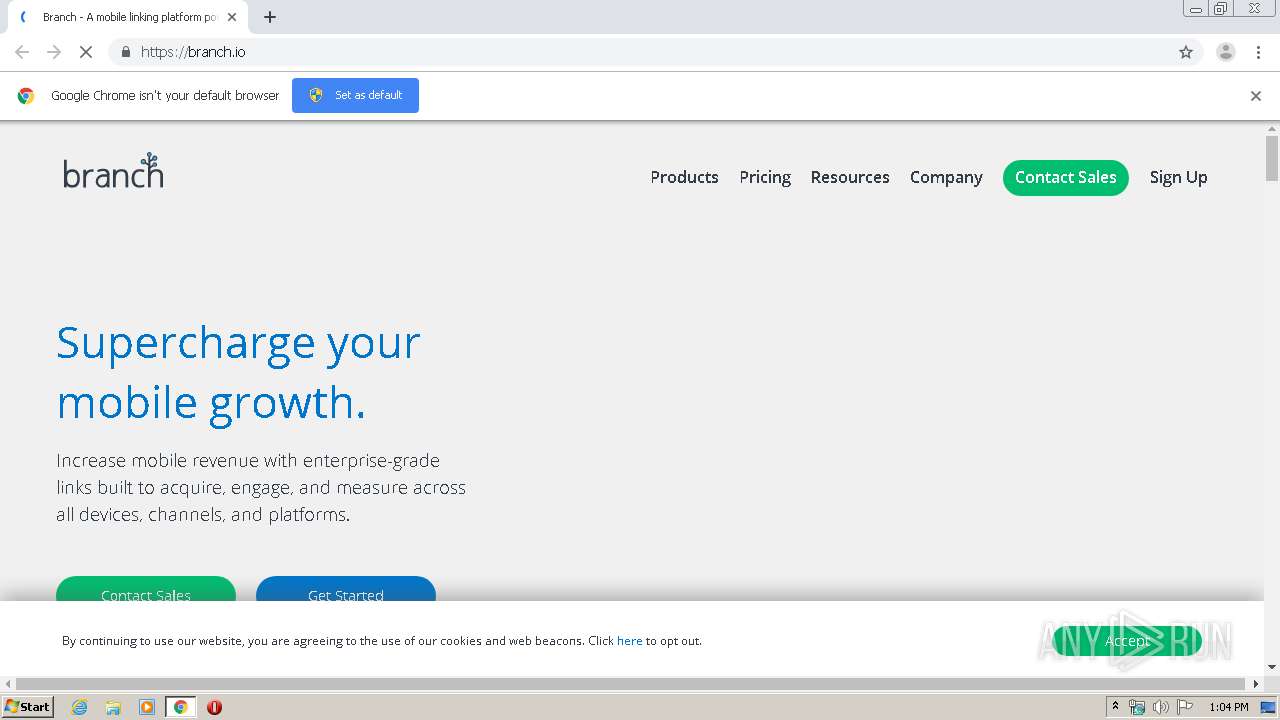
Task: Set Chrome as default browser
Action: click(355, 95)
